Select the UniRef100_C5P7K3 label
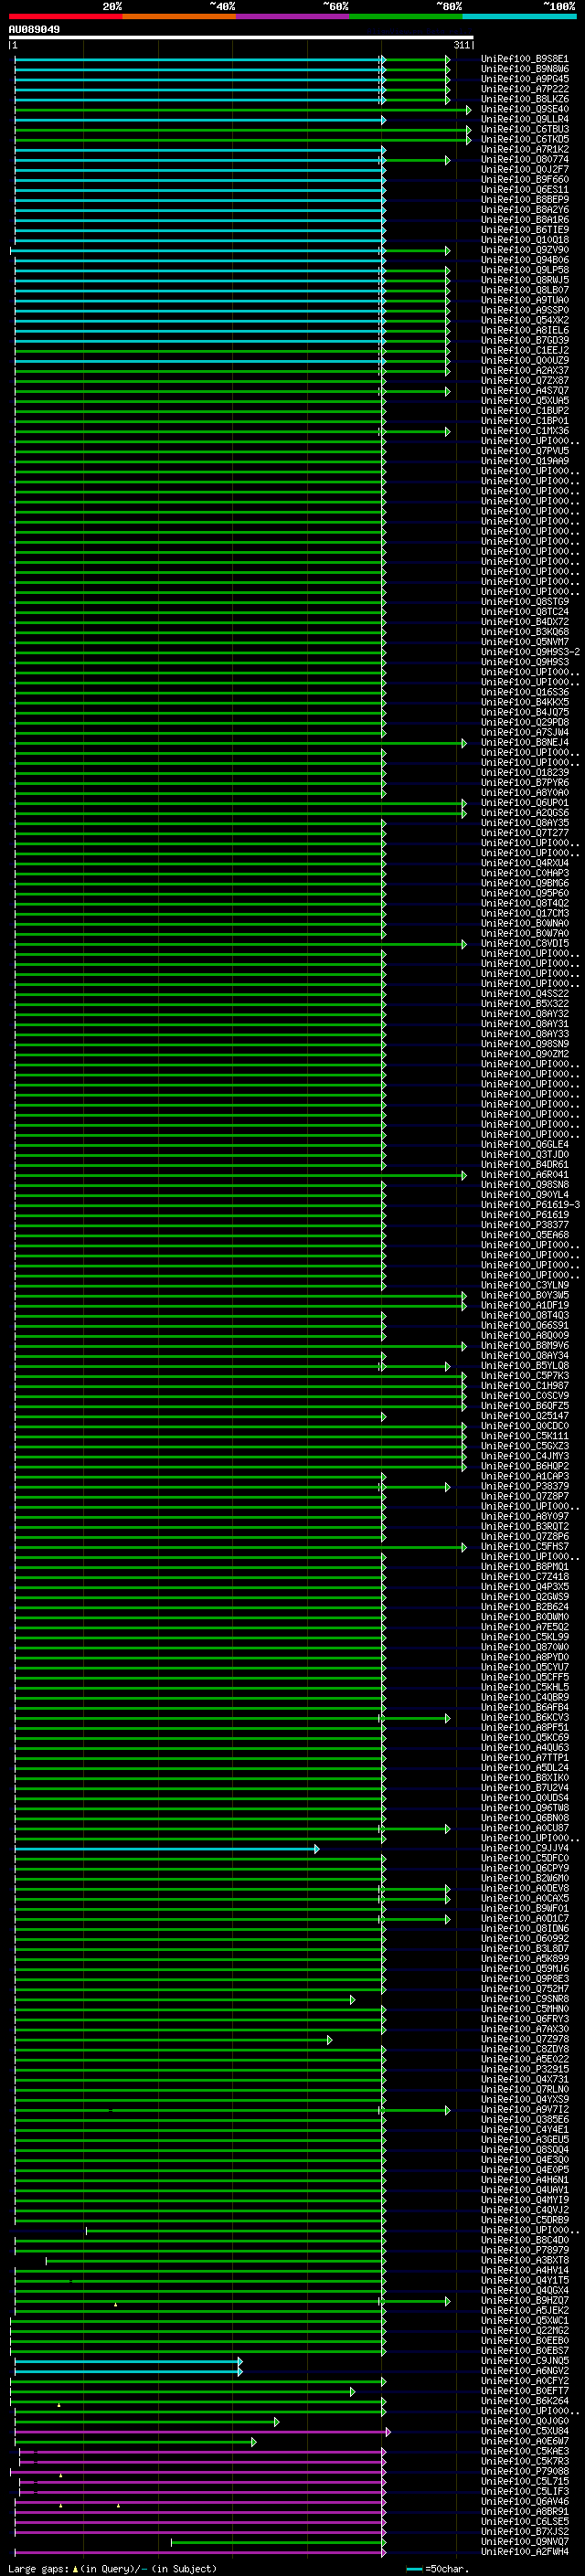The image size is (585, 2576). click(x=525, y=1375)
